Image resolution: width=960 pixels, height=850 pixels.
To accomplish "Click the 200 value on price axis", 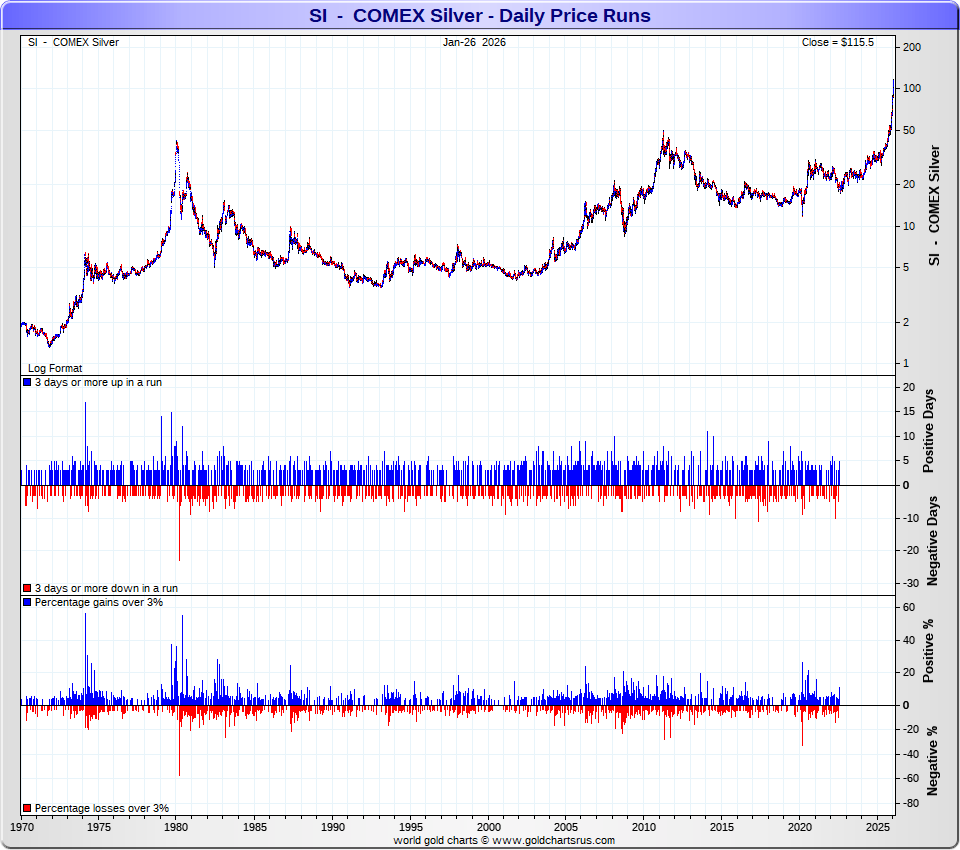I will pyautogui.click(x=911, y=48).
